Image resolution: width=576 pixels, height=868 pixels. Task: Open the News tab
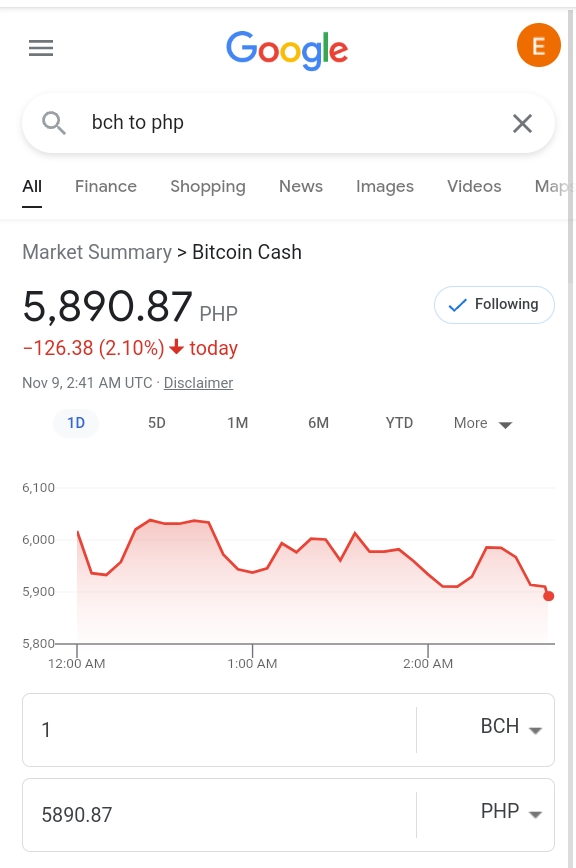[x=300, y=187]
